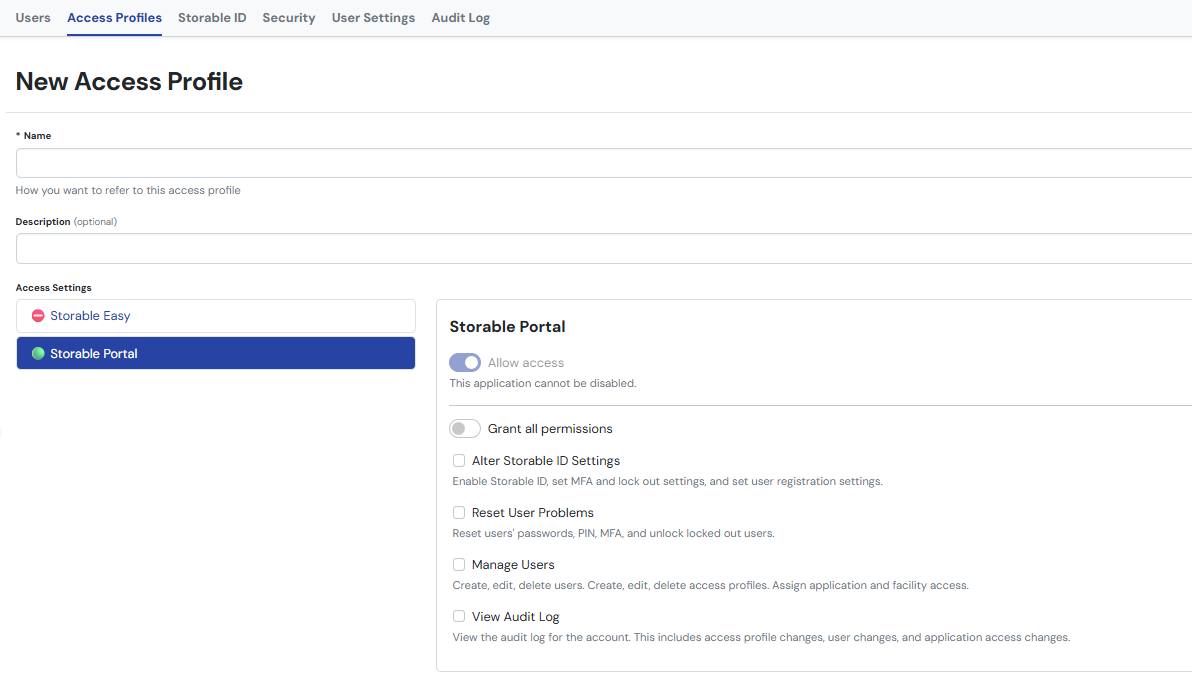
Task: Select the Storable Easy list entry text
Action: coord(90,316)
